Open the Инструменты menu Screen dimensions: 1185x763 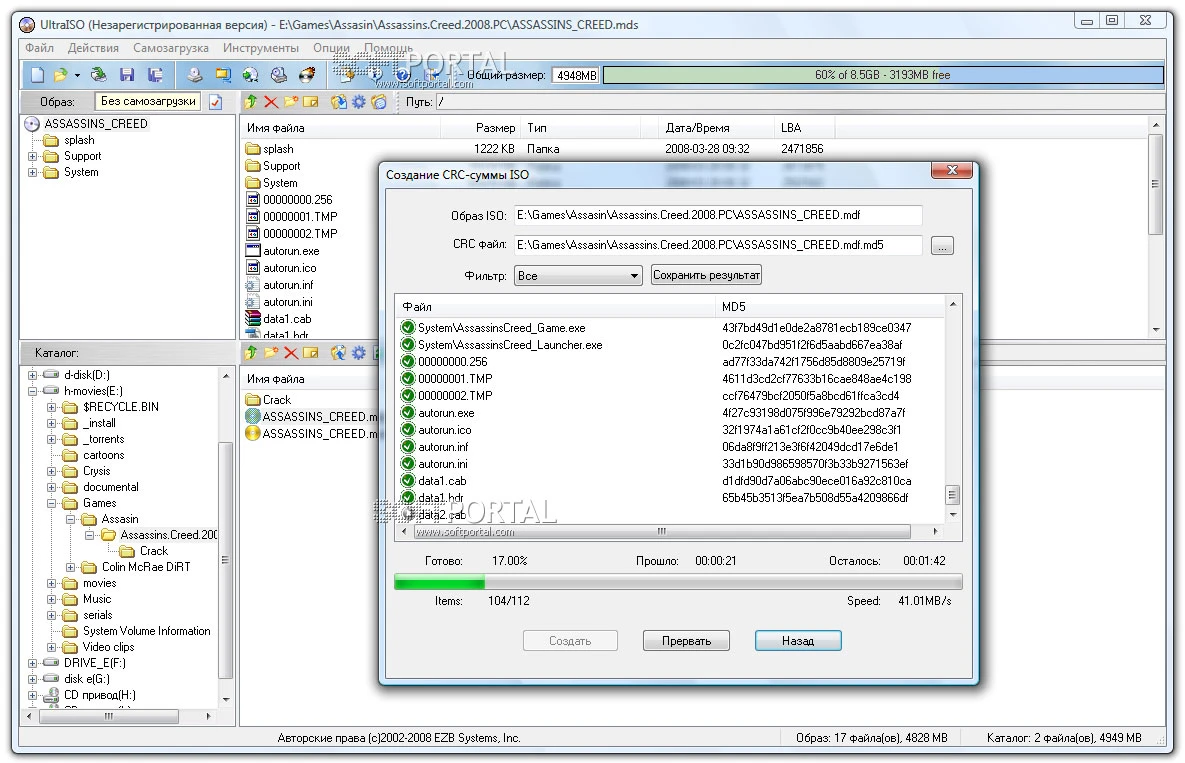point(260,48)
